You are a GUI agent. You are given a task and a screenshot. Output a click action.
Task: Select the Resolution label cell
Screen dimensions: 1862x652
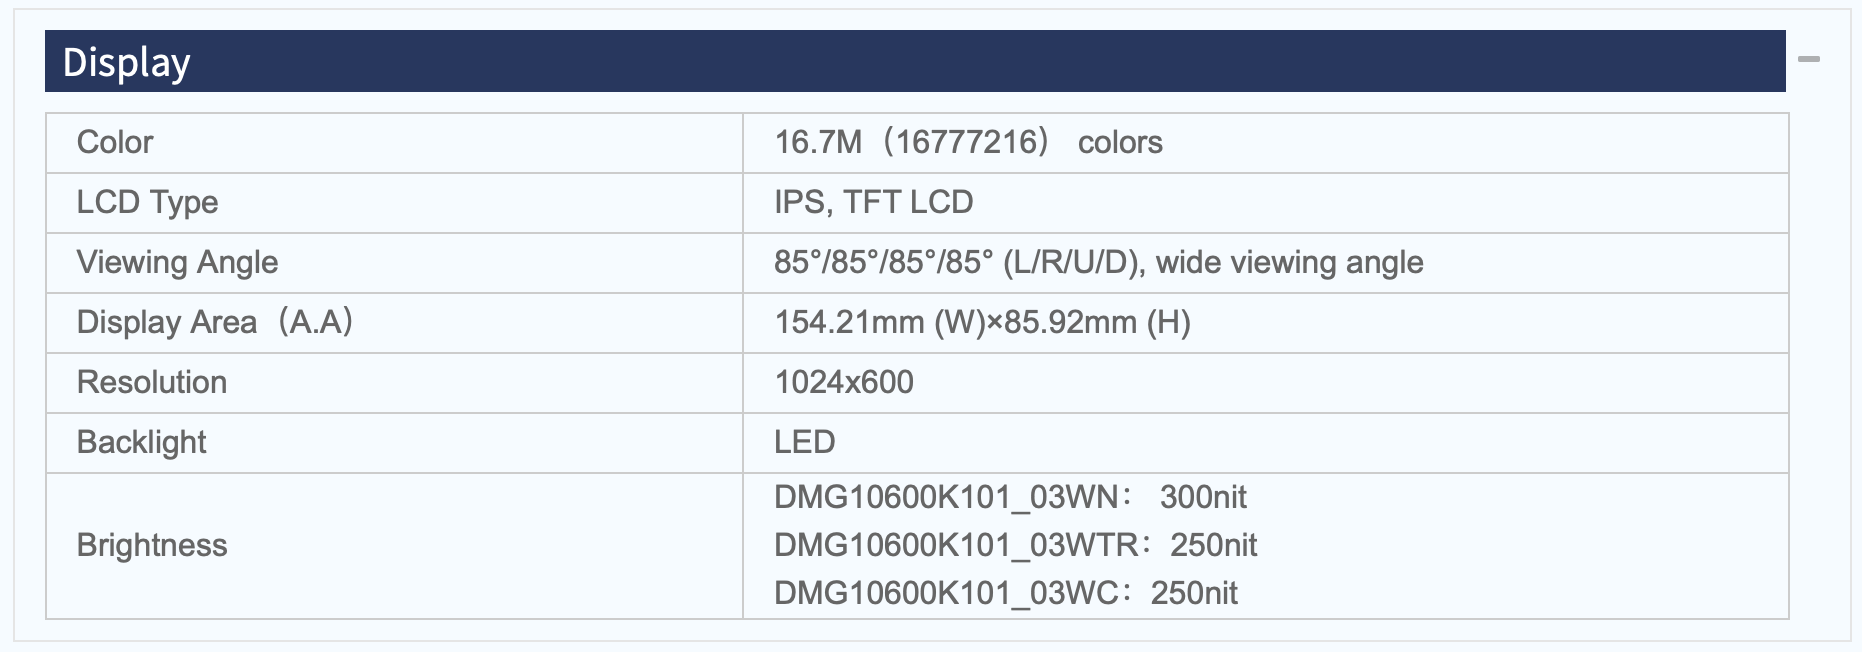point(395,383)
